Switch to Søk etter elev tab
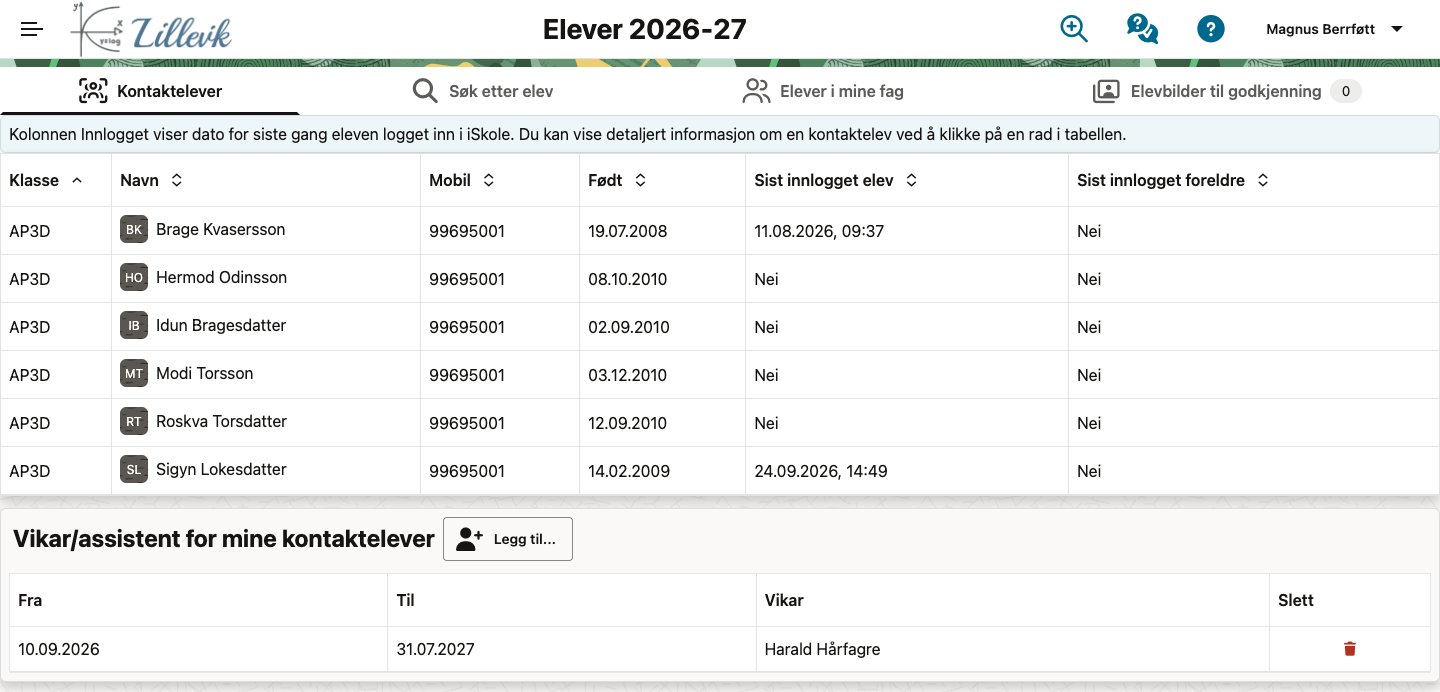The image size is (1440, 692). (x=483, y=92)
